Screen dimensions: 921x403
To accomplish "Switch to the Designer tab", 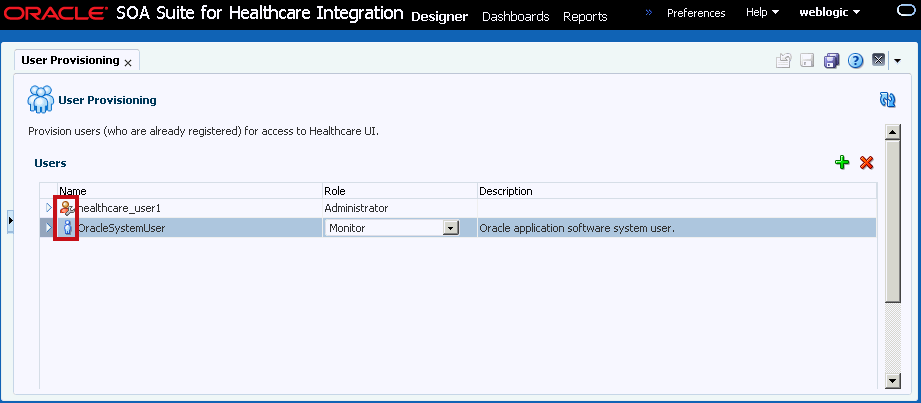I will 439,17.
